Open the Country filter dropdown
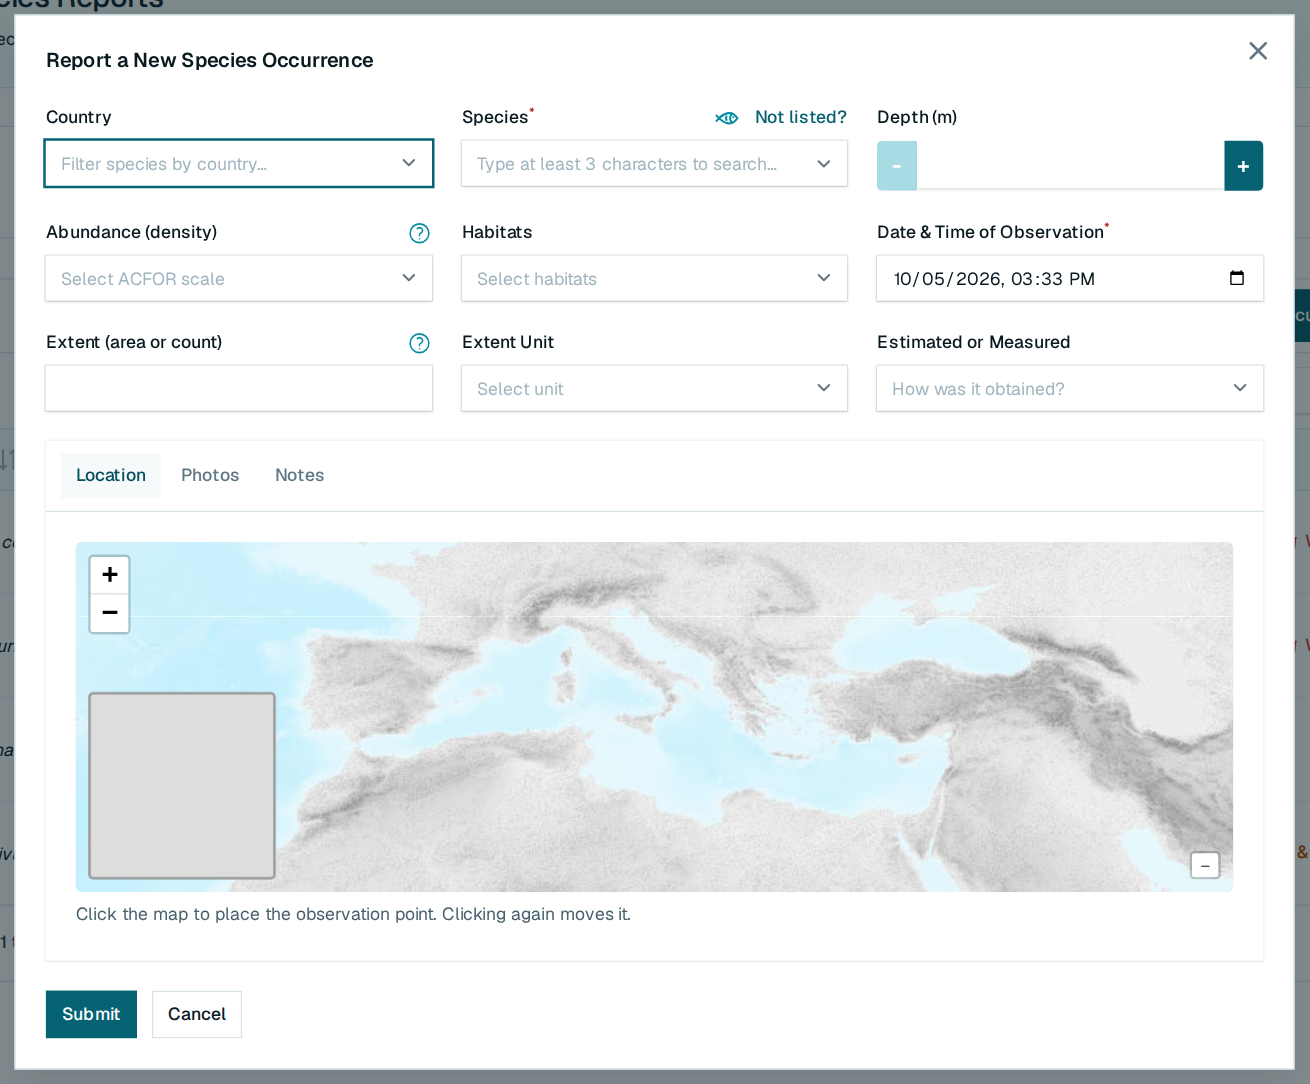 (239, 164)
